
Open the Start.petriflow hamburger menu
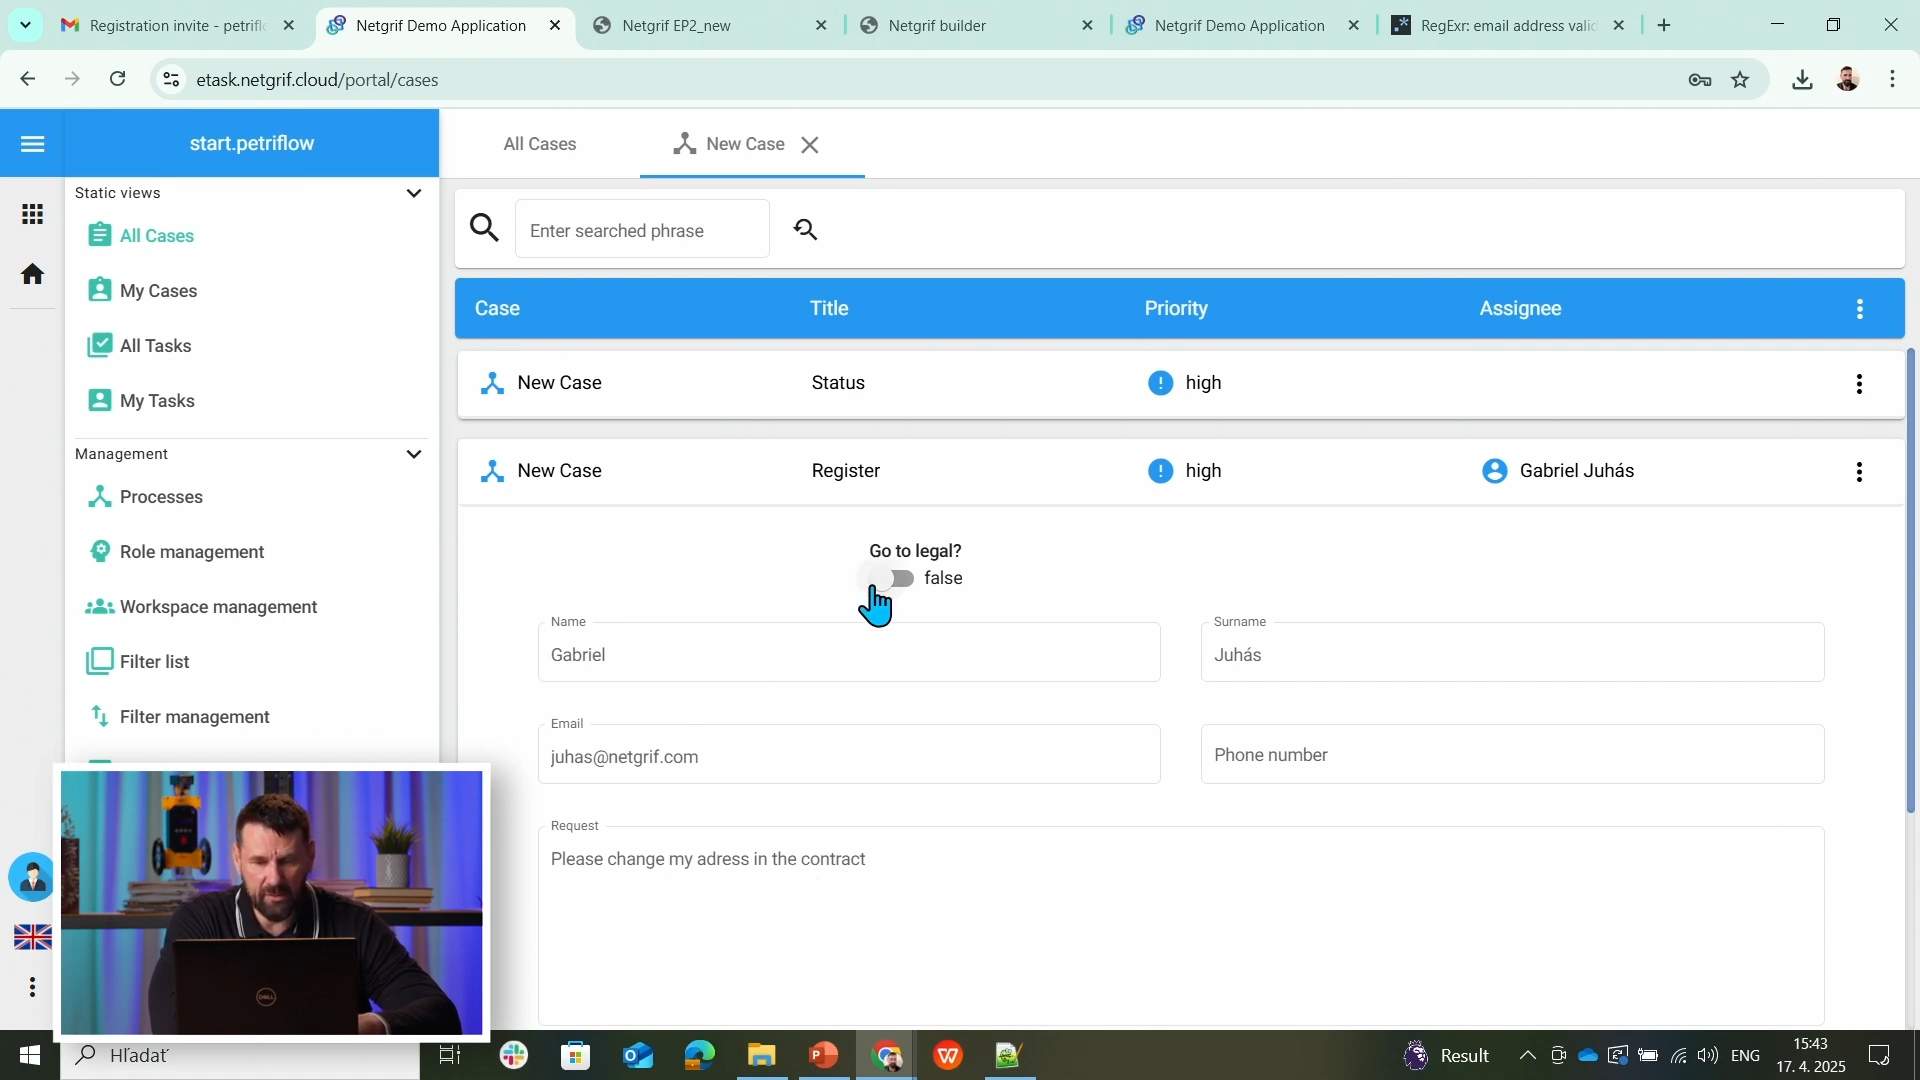(32, 143)
